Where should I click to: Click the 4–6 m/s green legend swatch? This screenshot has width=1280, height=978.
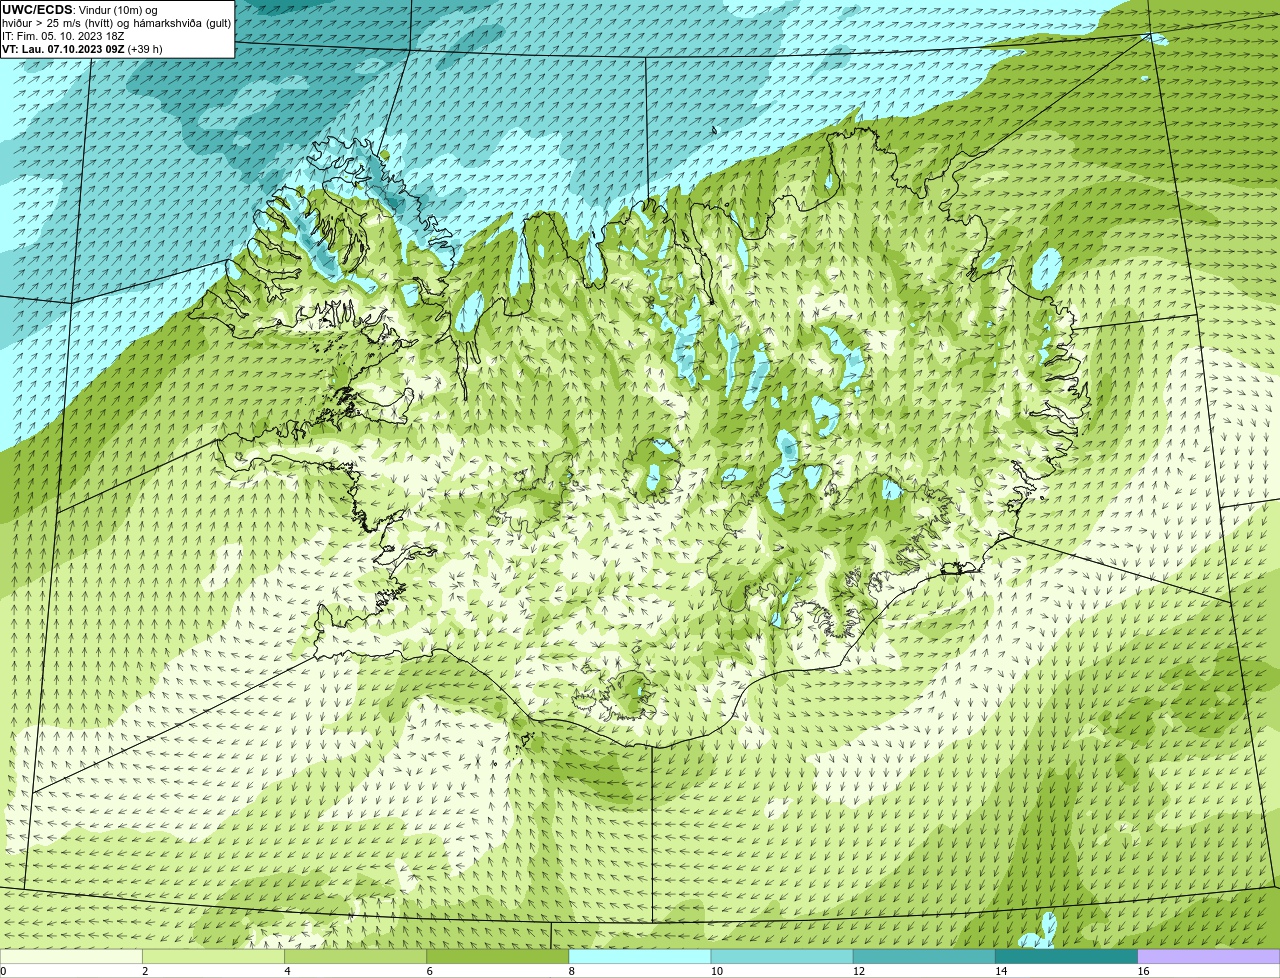356,956
